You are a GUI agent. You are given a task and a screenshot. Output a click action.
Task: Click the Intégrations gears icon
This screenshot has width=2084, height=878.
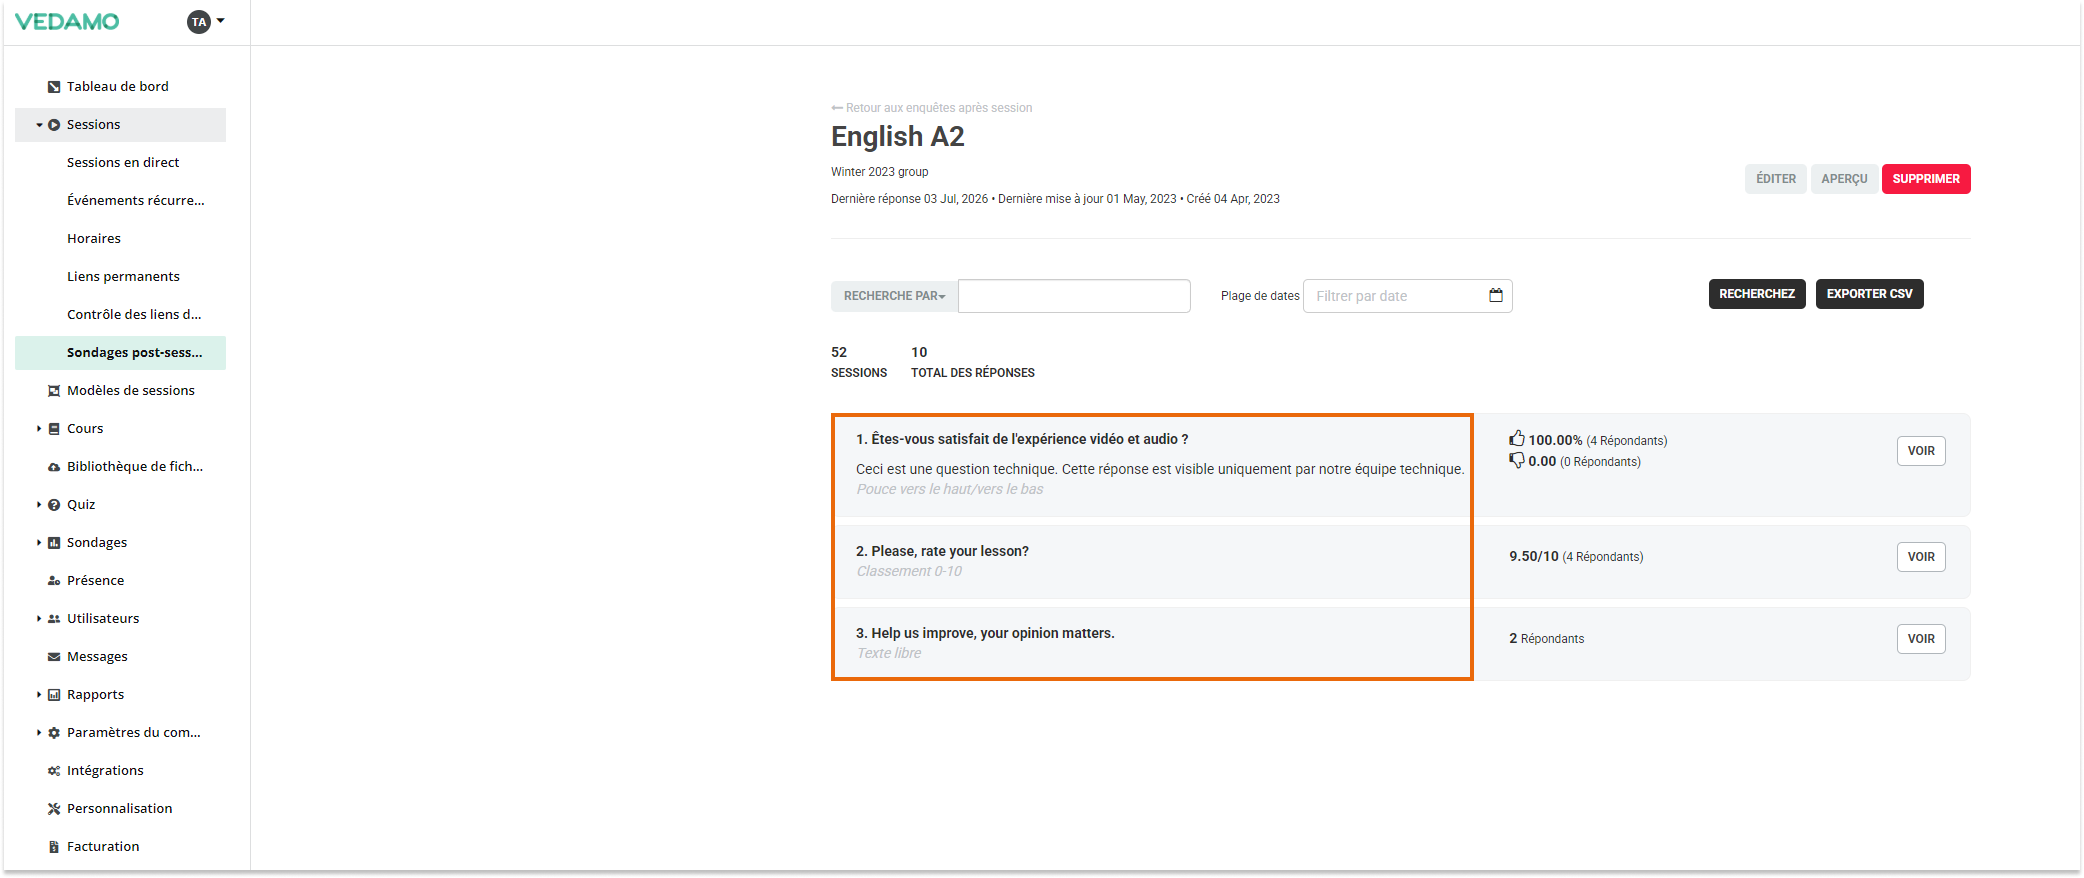pos(54,771)
